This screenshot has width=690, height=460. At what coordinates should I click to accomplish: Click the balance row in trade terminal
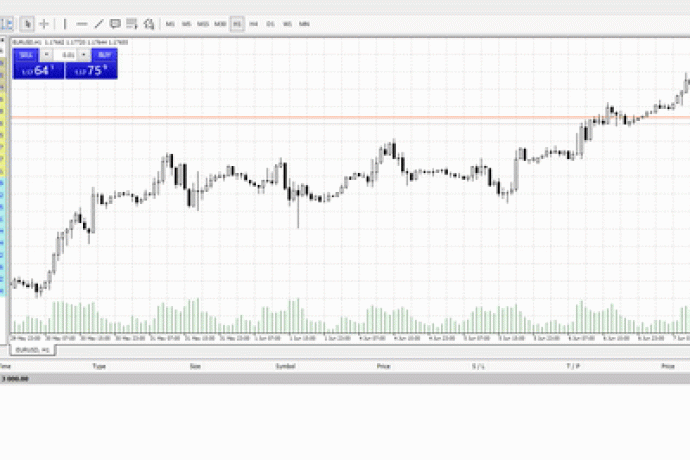pyautogui.click(x=345, y=379)
